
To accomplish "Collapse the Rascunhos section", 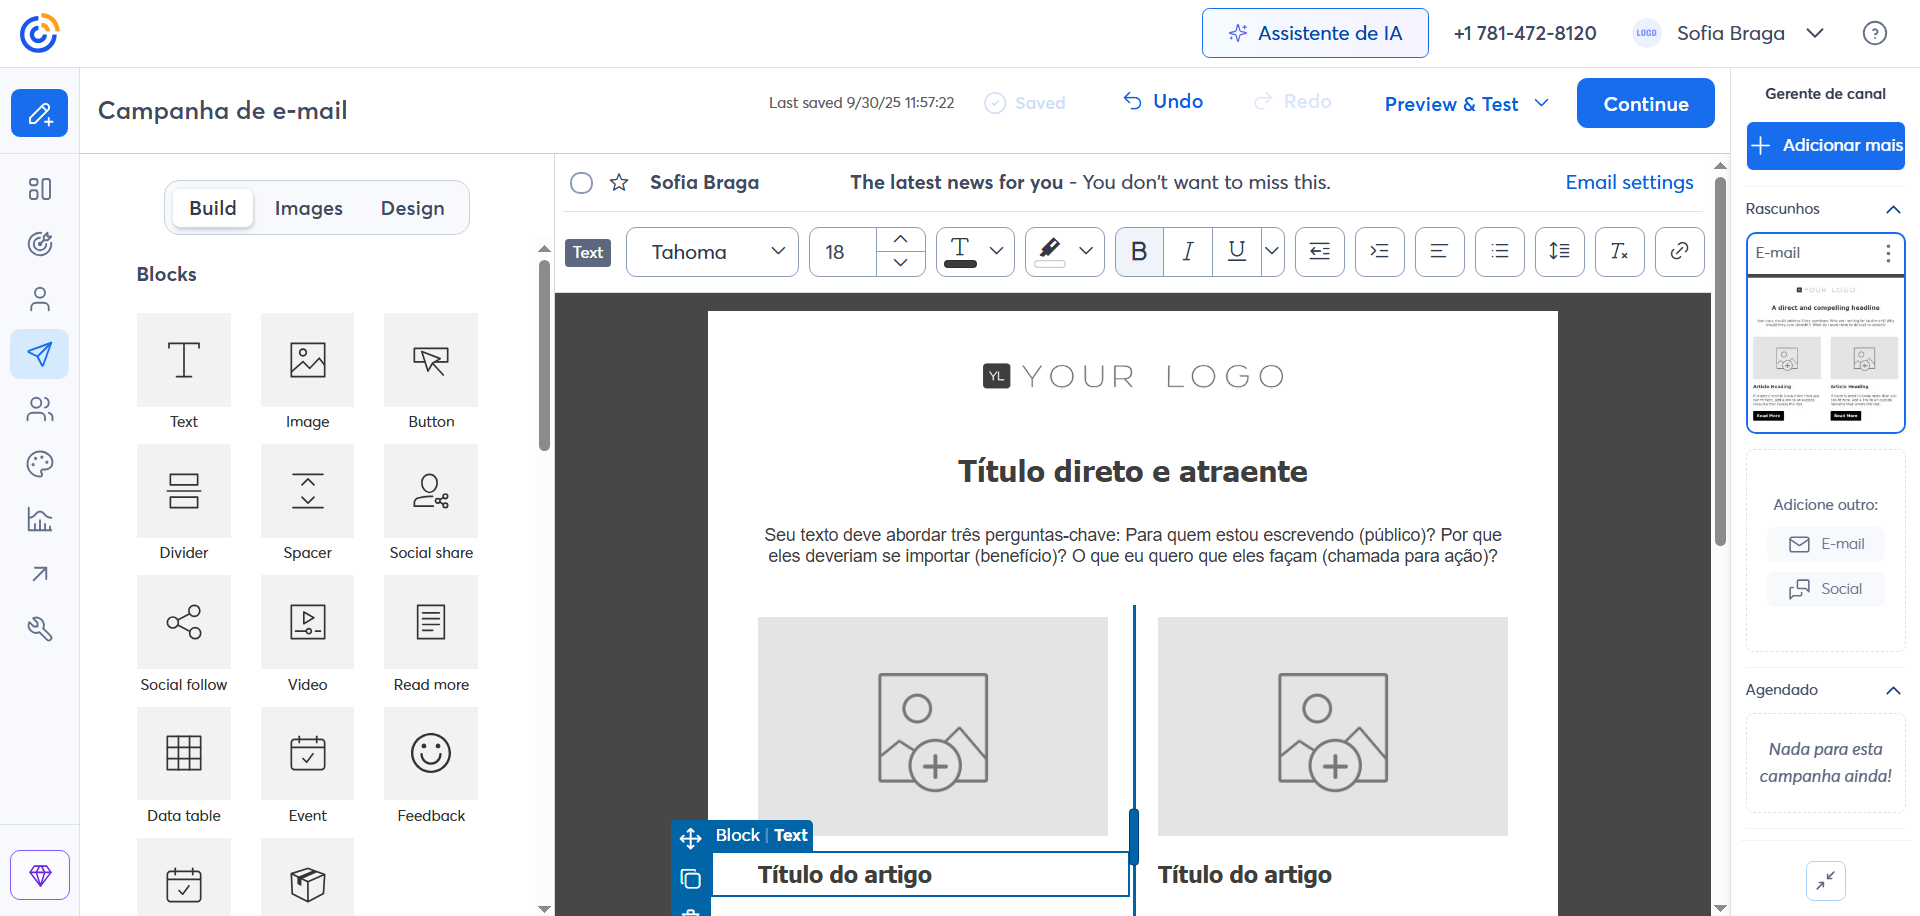I will (x=1893, y=208).
